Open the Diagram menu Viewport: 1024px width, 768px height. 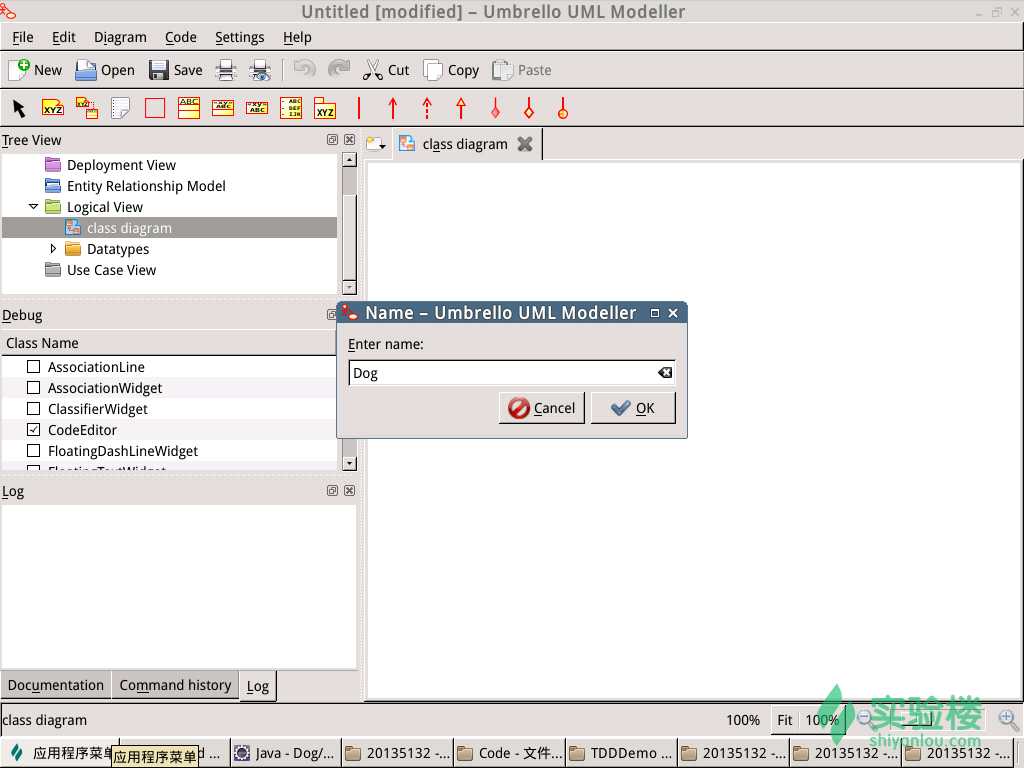pyautogui.click(x=120, y=37)
